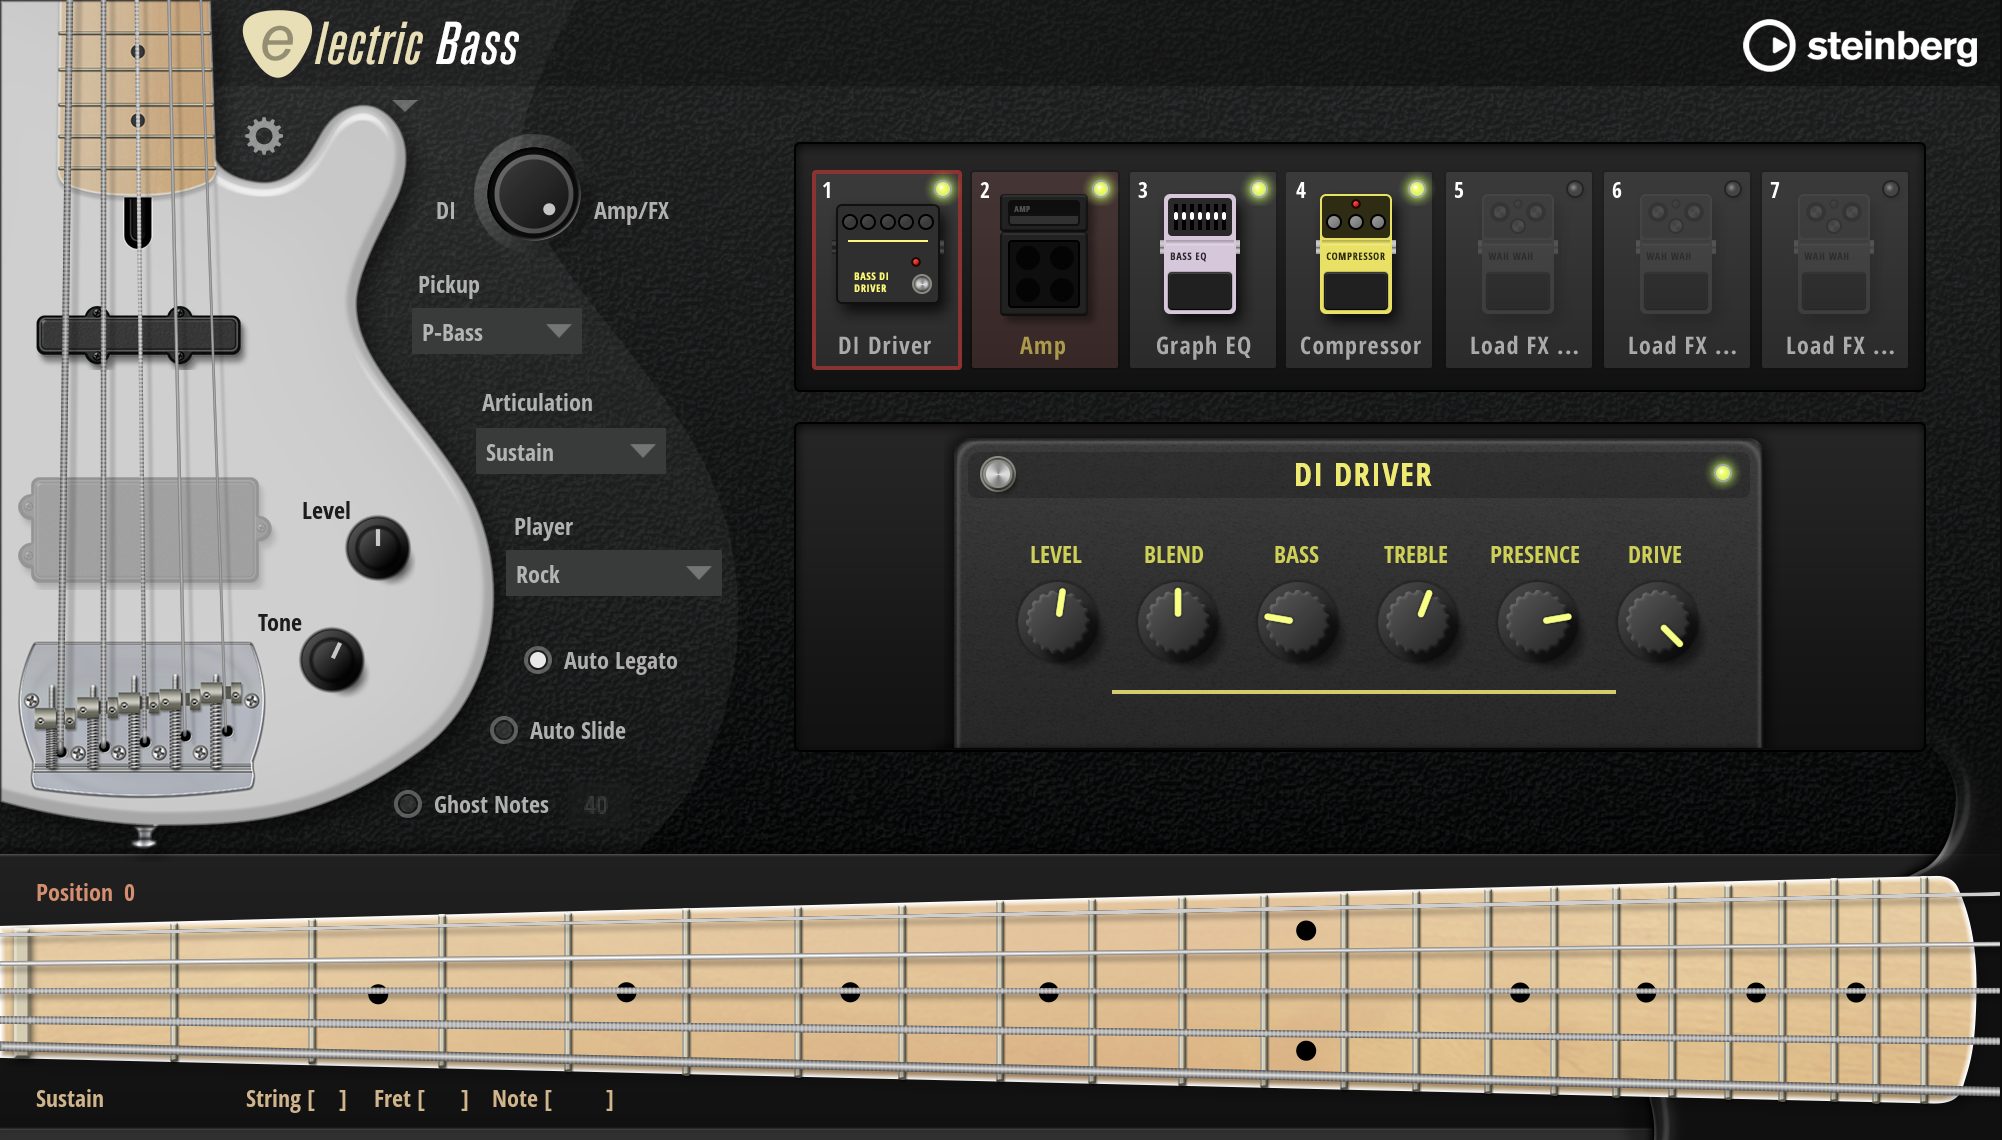Image resolution: width=2002 pixels, height=1140 pixels.
Task: Click the DI Driver TREBLE knob
Action: 1416,620
